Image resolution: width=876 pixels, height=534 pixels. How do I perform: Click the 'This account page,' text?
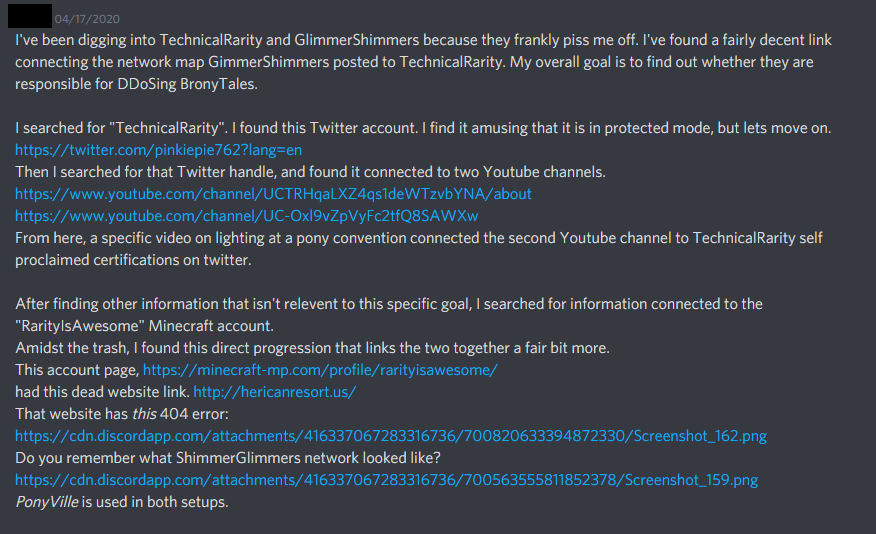(x=77, y=370)
